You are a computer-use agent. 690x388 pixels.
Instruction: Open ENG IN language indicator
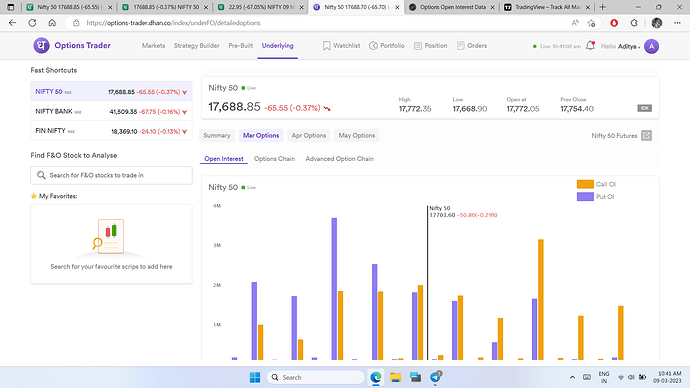604,377
